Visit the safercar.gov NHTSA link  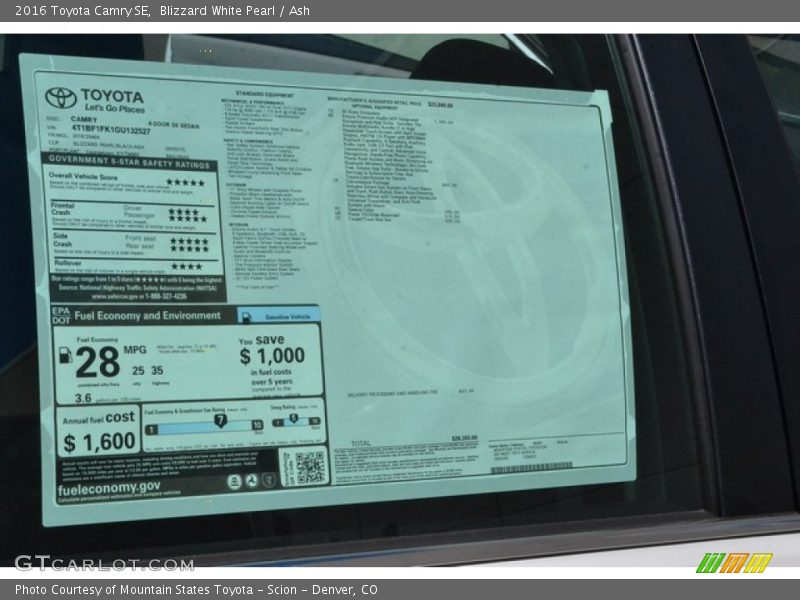108,298
